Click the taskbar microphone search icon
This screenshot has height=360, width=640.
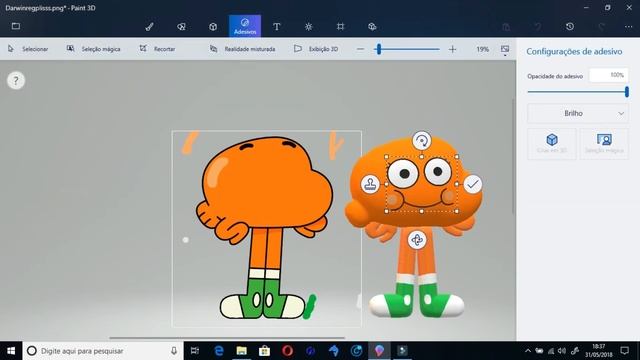click(x=174, y=351)
